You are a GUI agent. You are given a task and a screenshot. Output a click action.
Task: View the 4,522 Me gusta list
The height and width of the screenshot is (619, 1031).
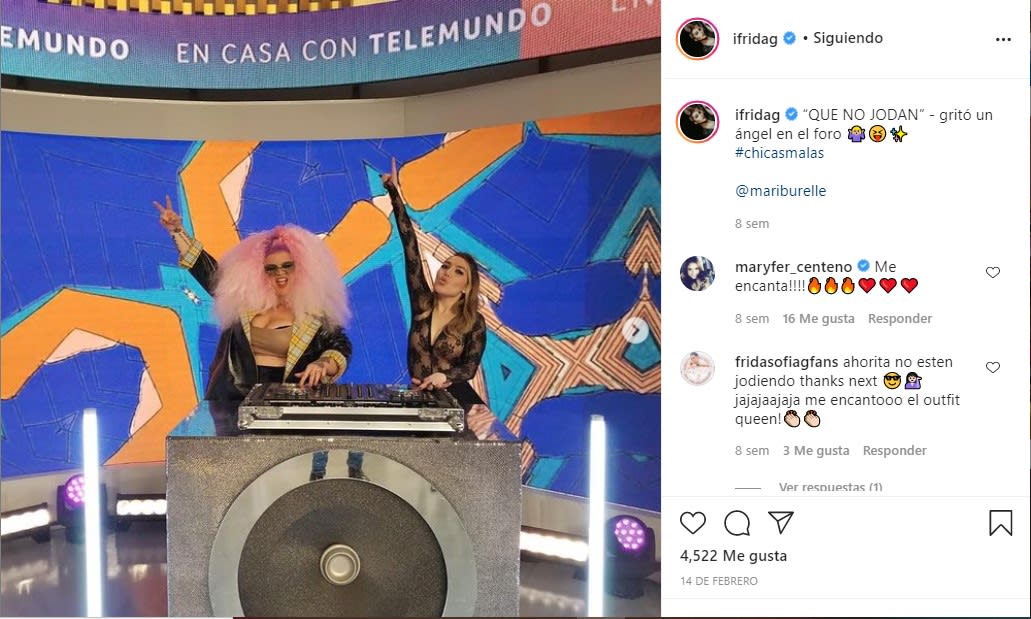tap(733, 556)
